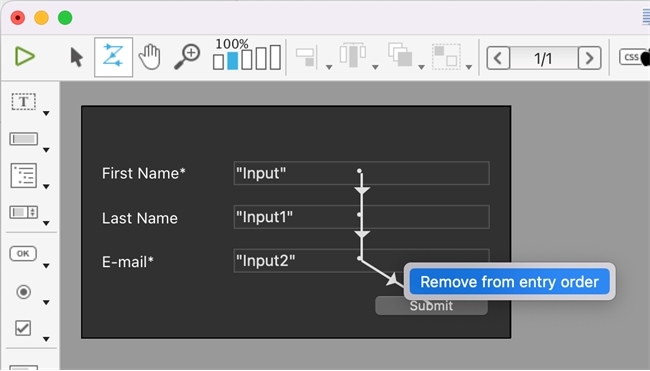The image size is (650, 371).
Task: Click the align objects icon
Action: [x=306, y=57]
